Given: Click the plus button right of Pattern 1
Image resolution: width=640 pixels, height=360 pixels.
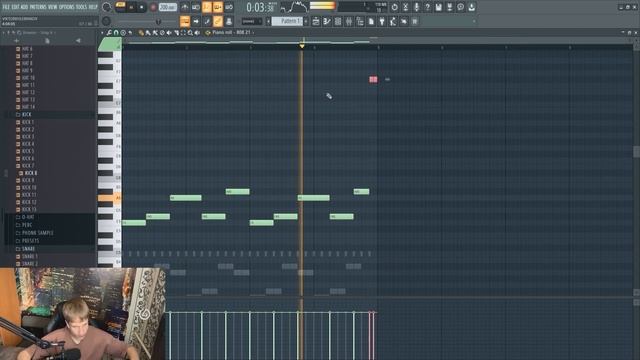Looking at the screenshot, I should [306, 21].
